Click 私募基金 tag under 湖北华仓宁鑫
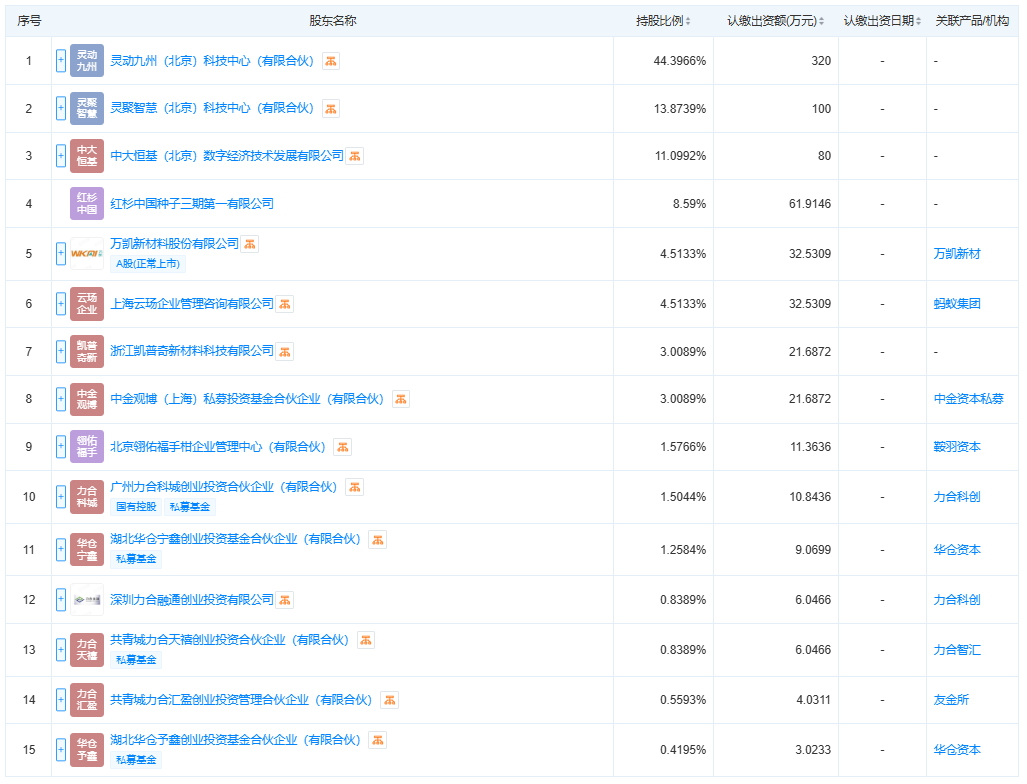The image size is (1027, 784). pyautogui.click(x=136, y=559)
